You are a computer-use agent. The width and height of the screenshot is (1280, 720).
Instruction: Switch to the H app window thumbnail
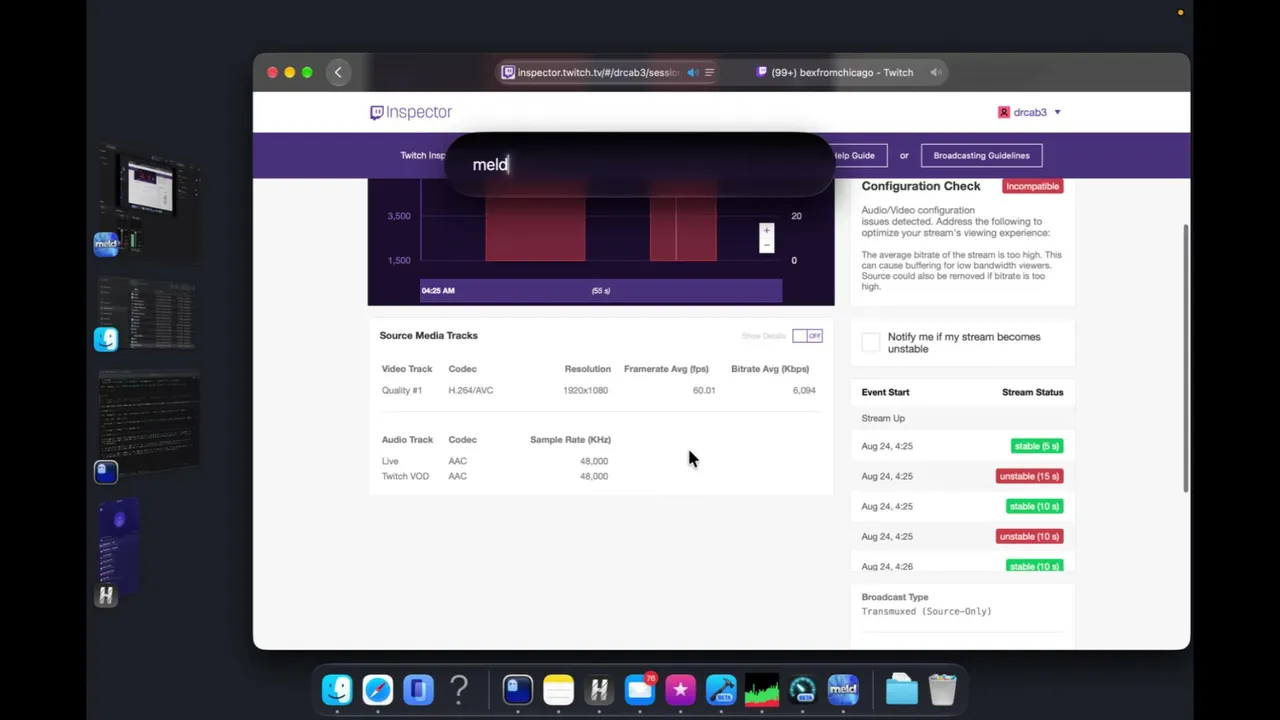(x=120, y=545)
